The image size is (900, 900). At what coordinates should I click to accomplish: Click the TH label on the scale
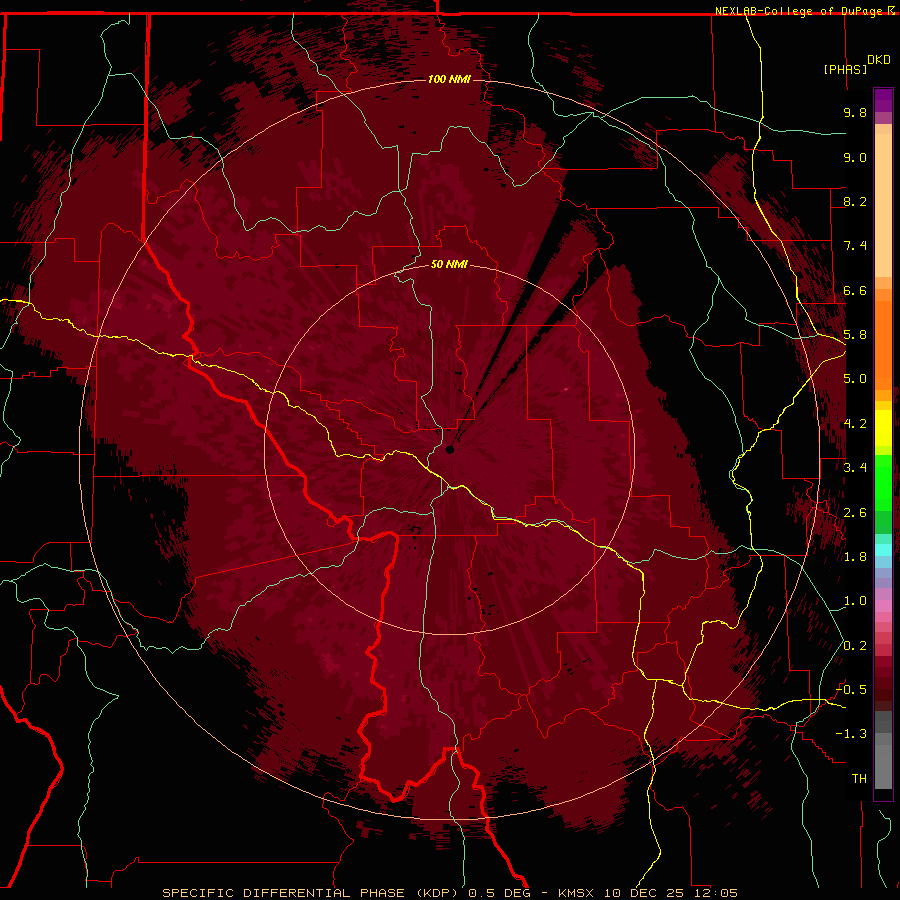point(859,779)
